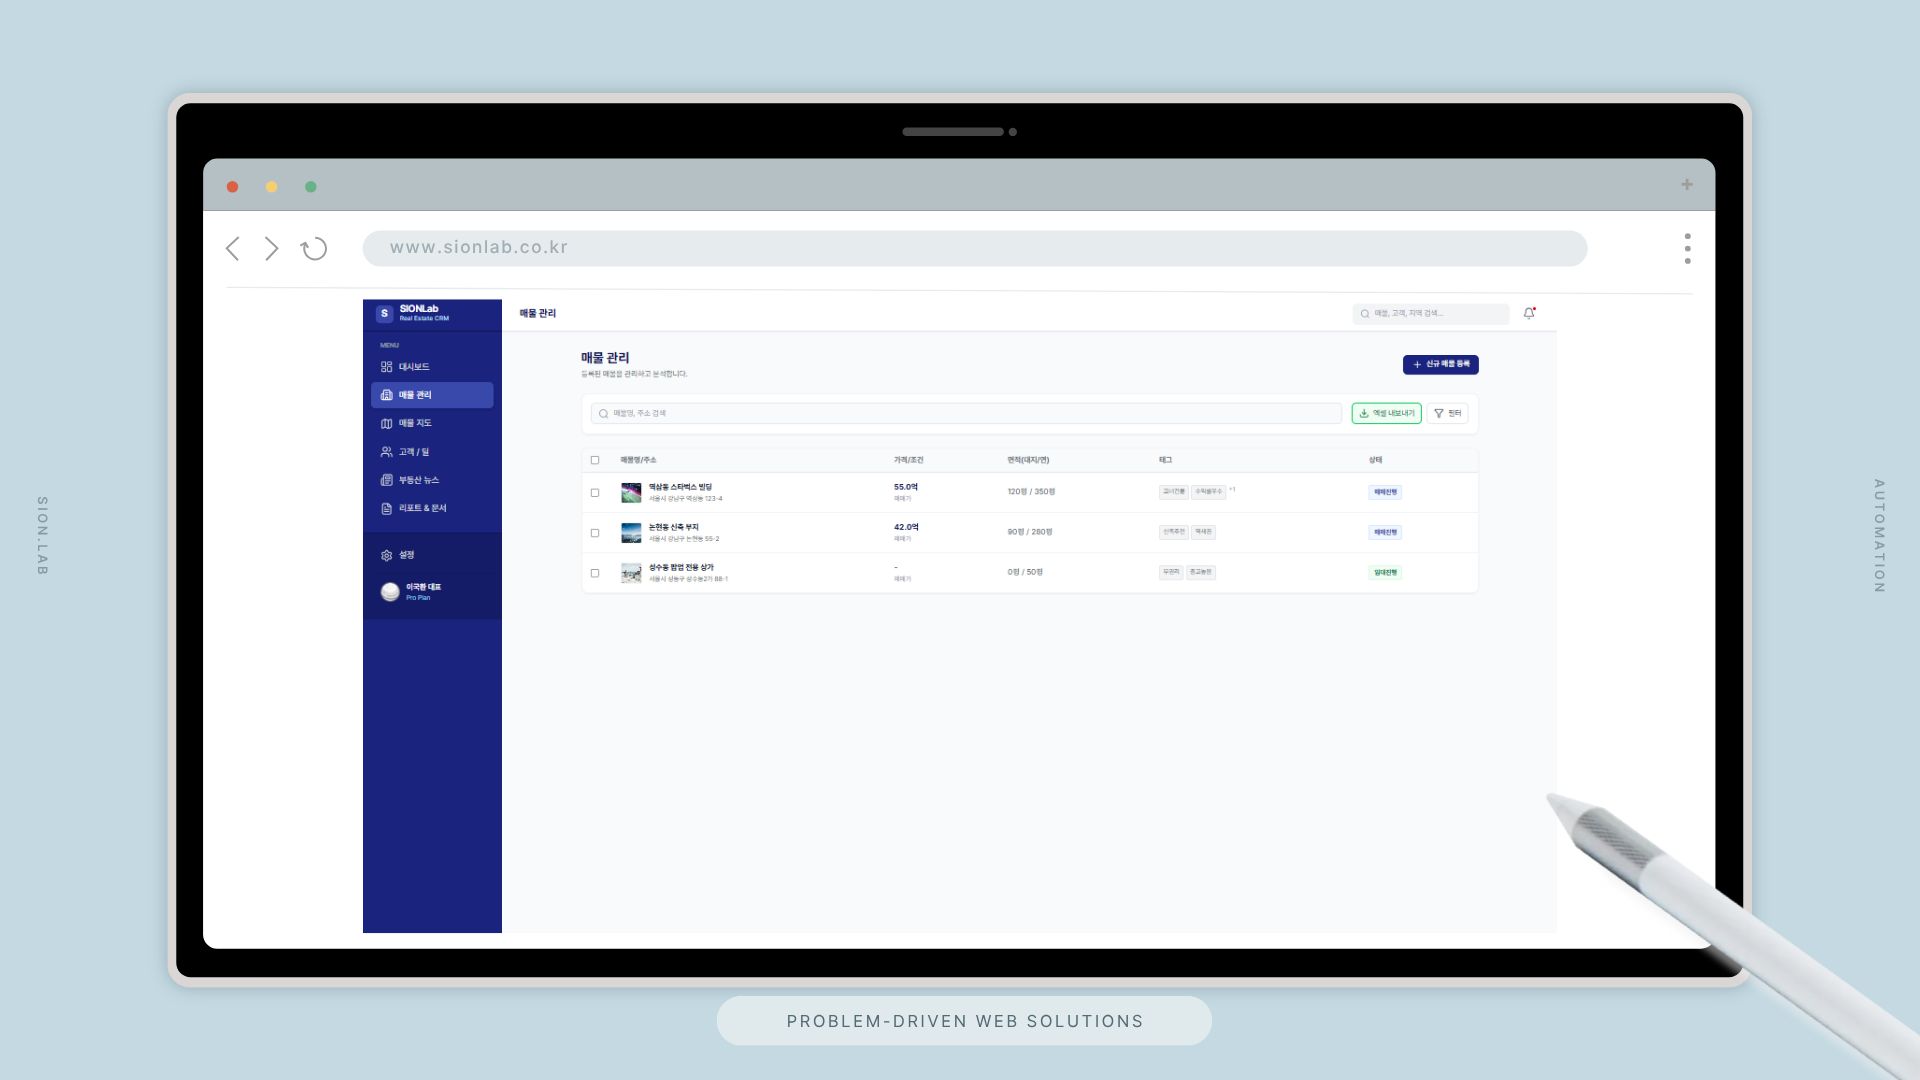Click the notification bell icon

1529,313
